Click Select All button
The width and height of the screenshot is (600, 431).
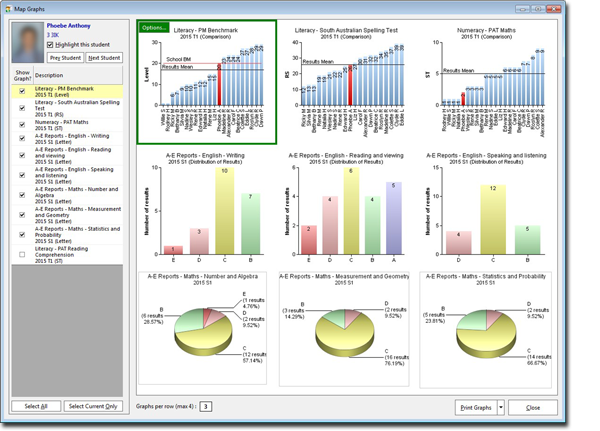coord(36,406)
